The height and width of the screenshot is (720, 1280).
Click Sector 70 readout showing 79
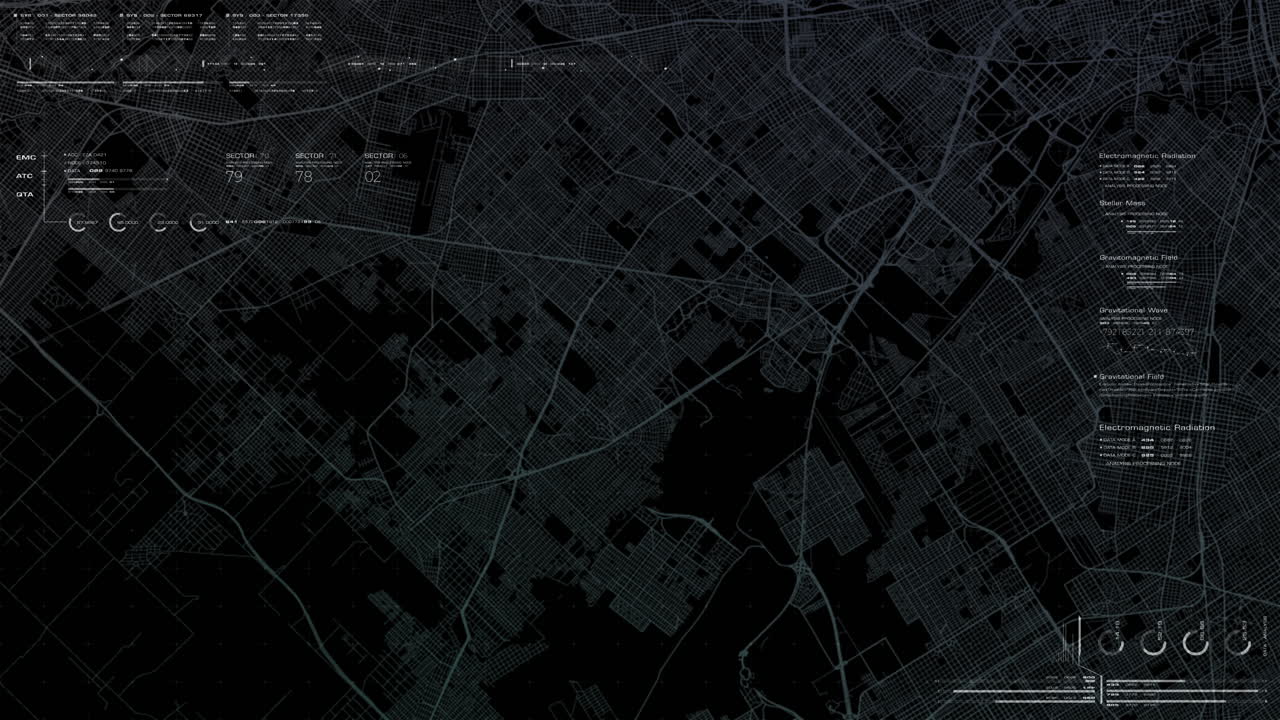click(234, 177)
